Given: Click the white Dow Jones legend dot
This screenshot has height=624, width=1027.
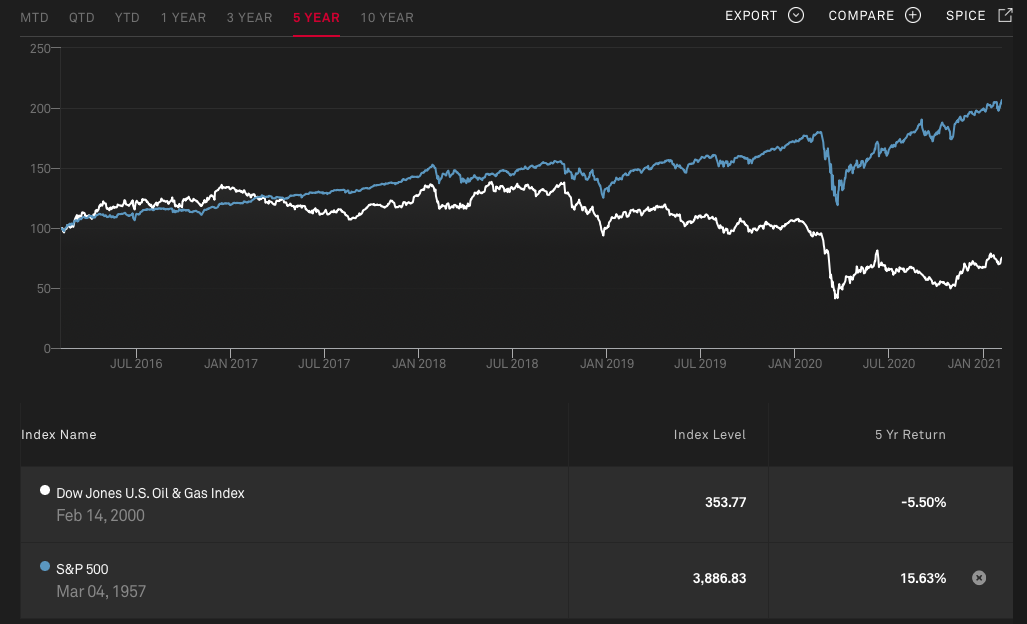Looking at the screenshot, I should point(45,490).
